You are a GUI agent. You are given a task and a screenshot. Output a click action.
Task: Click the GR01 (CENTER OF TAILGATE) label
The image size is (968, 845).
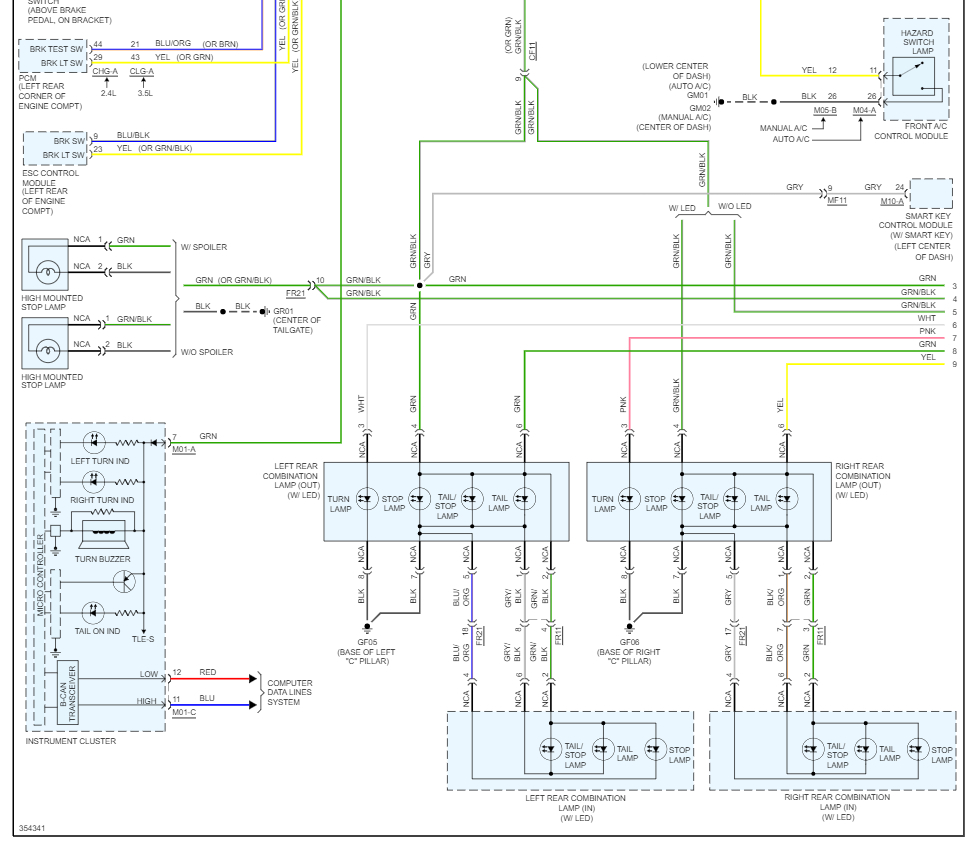(x=297, y=320)
